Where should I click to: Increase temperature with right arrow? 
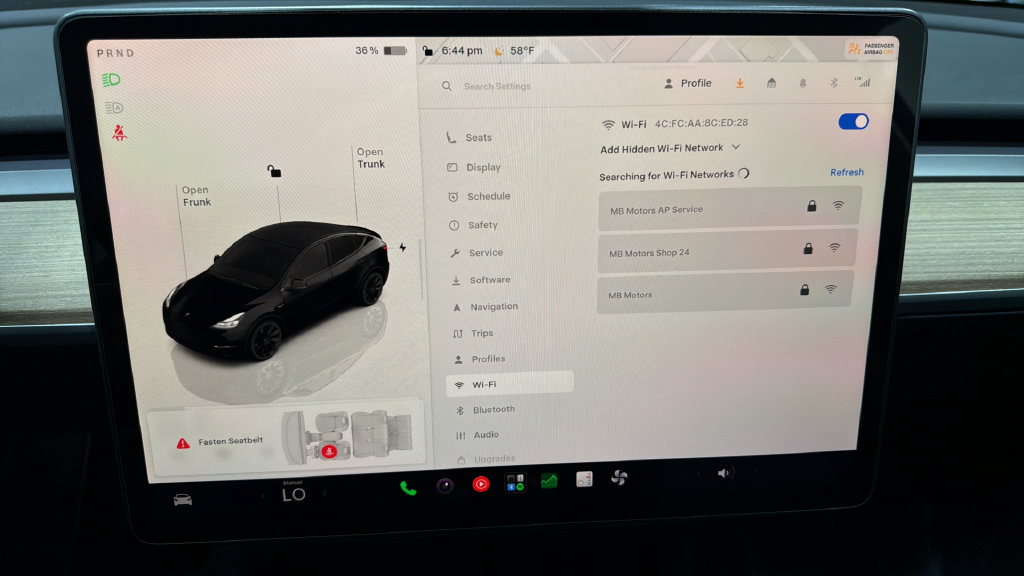[x=325, y=493]
